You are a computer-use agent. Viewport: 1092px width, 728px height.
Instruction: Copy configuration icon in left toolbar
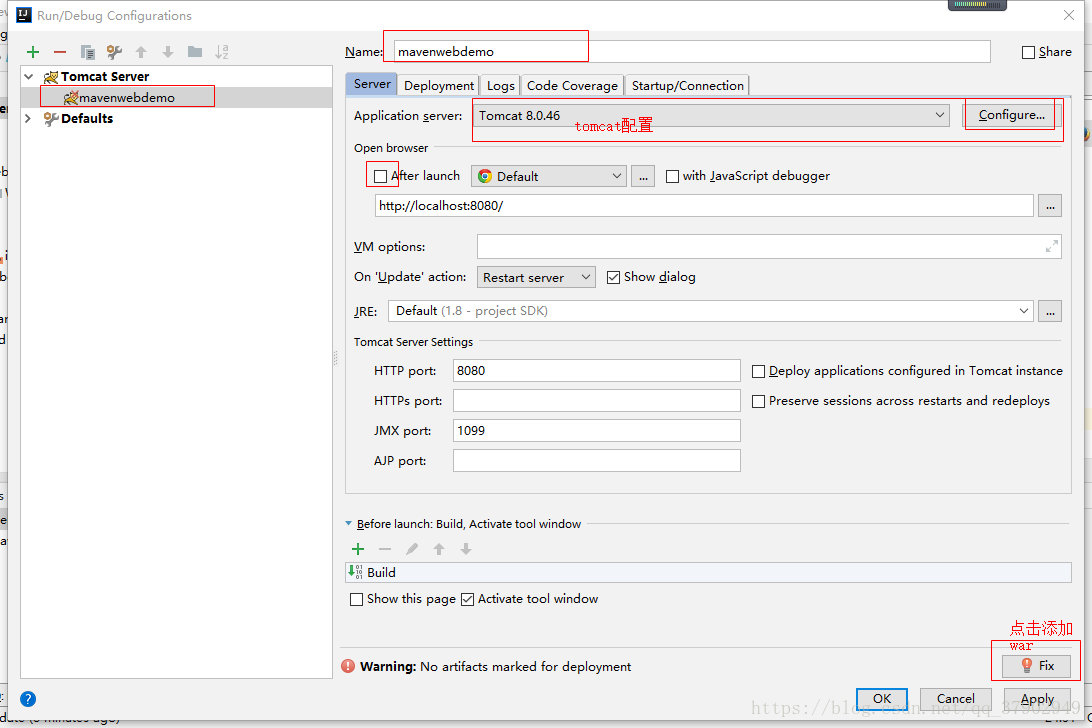pos(87,52)
